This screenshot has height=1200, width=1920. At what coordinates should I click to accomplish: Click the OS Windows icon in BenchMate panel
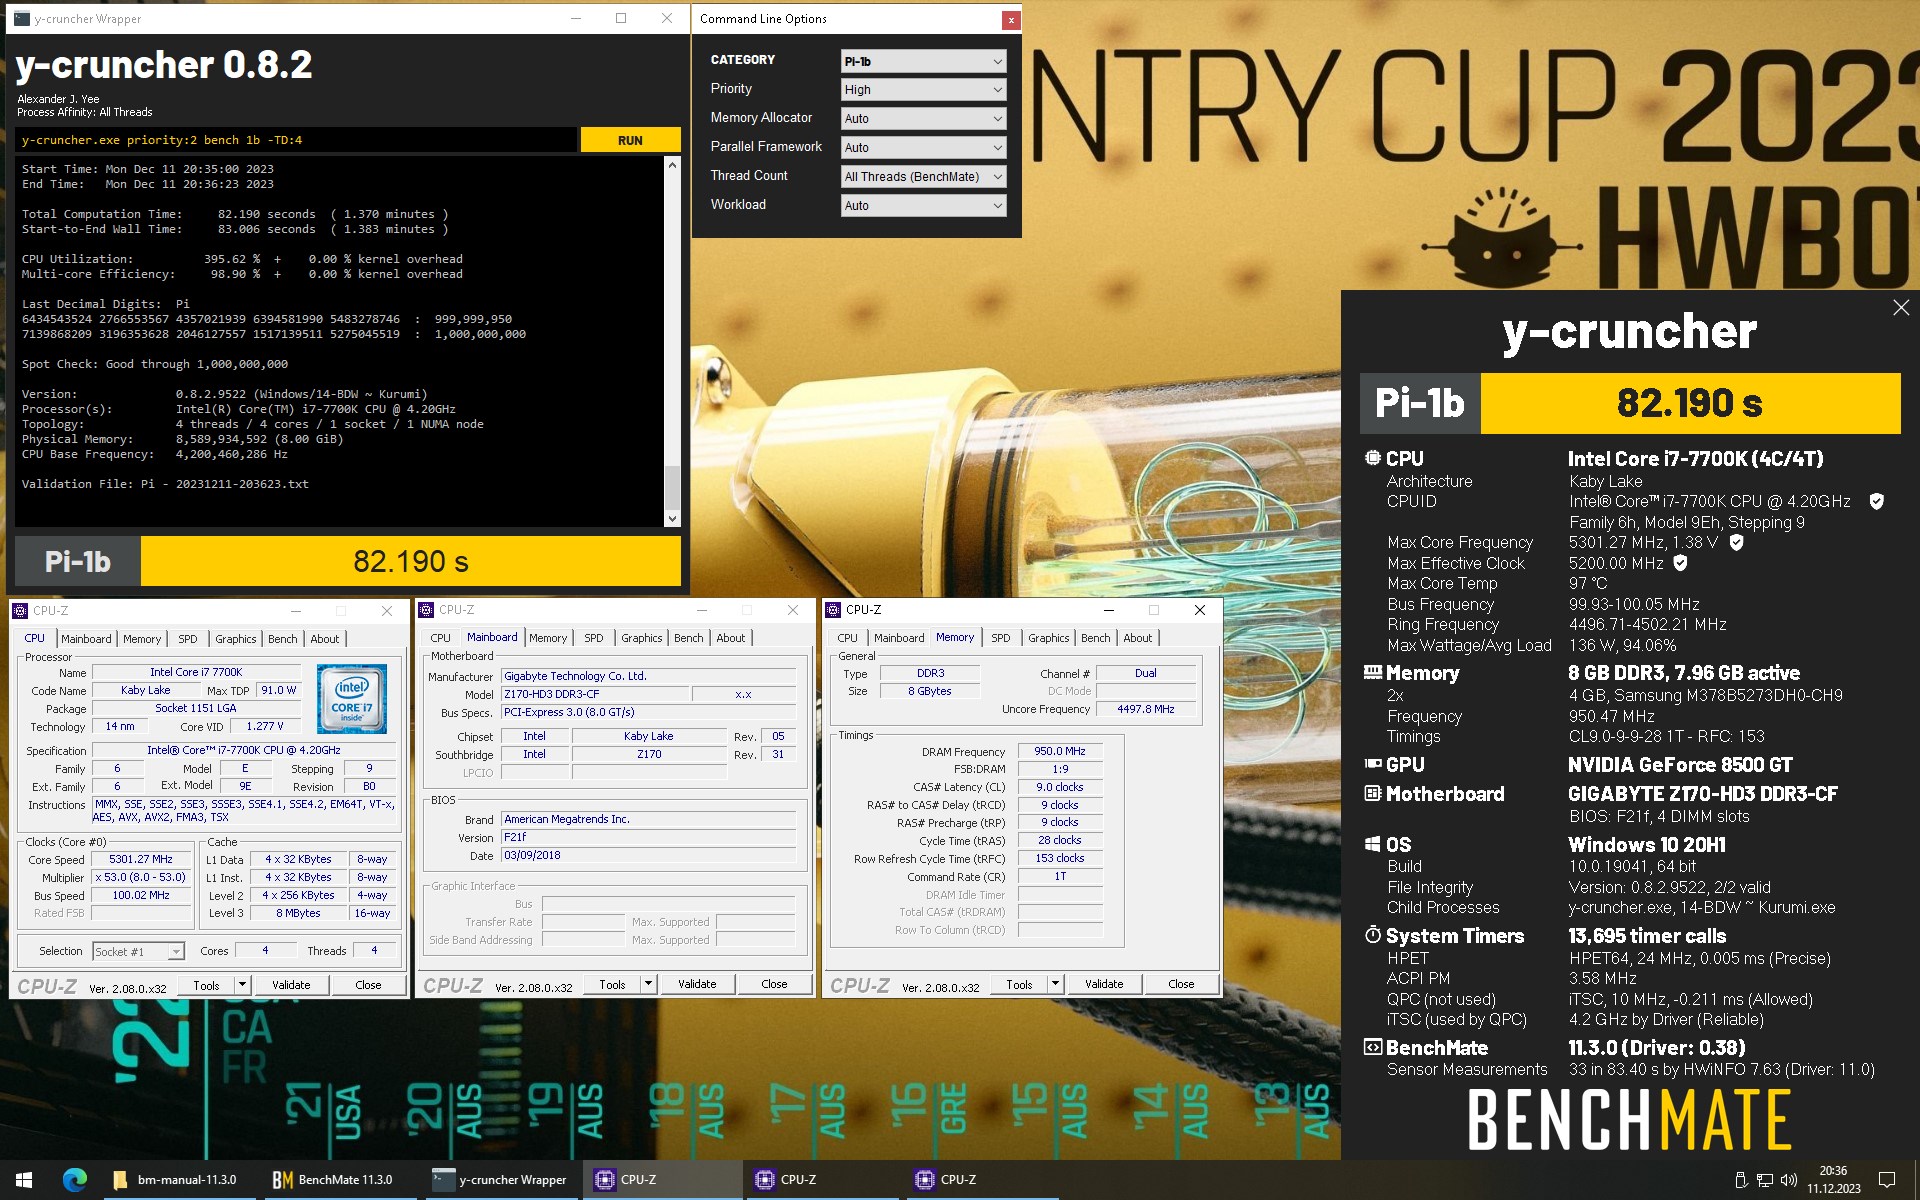click(x=1373, y=844)
